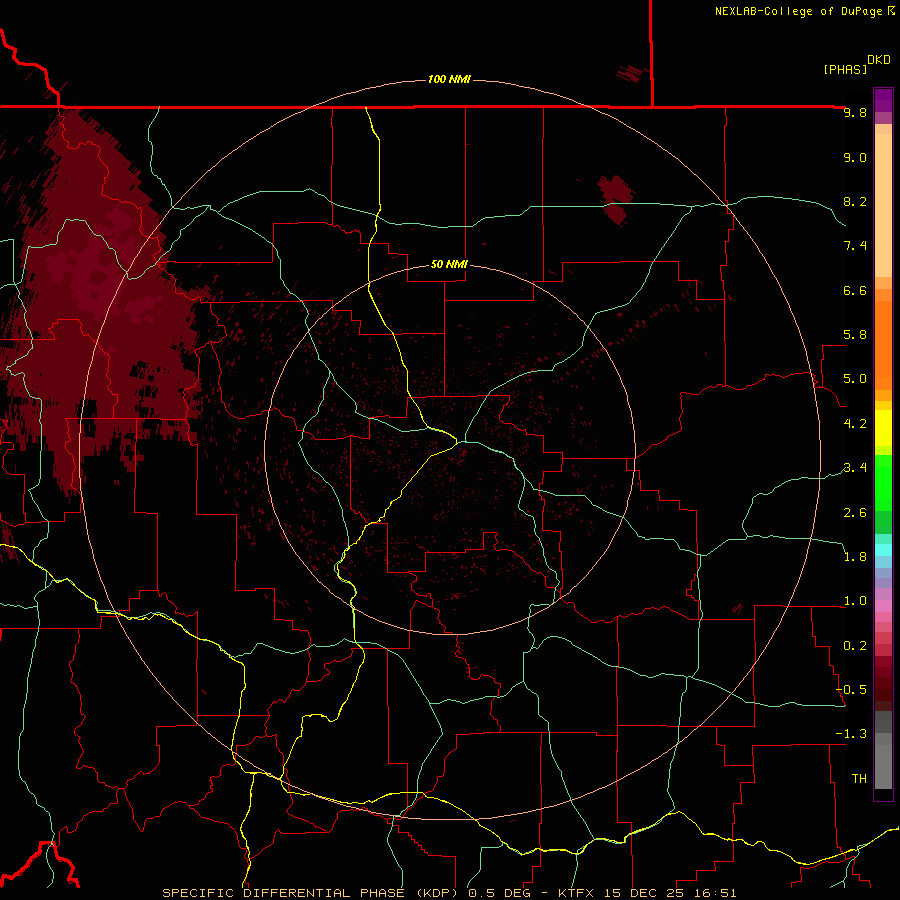
Task: Click the 5.0 scale value
Action: 855,379
